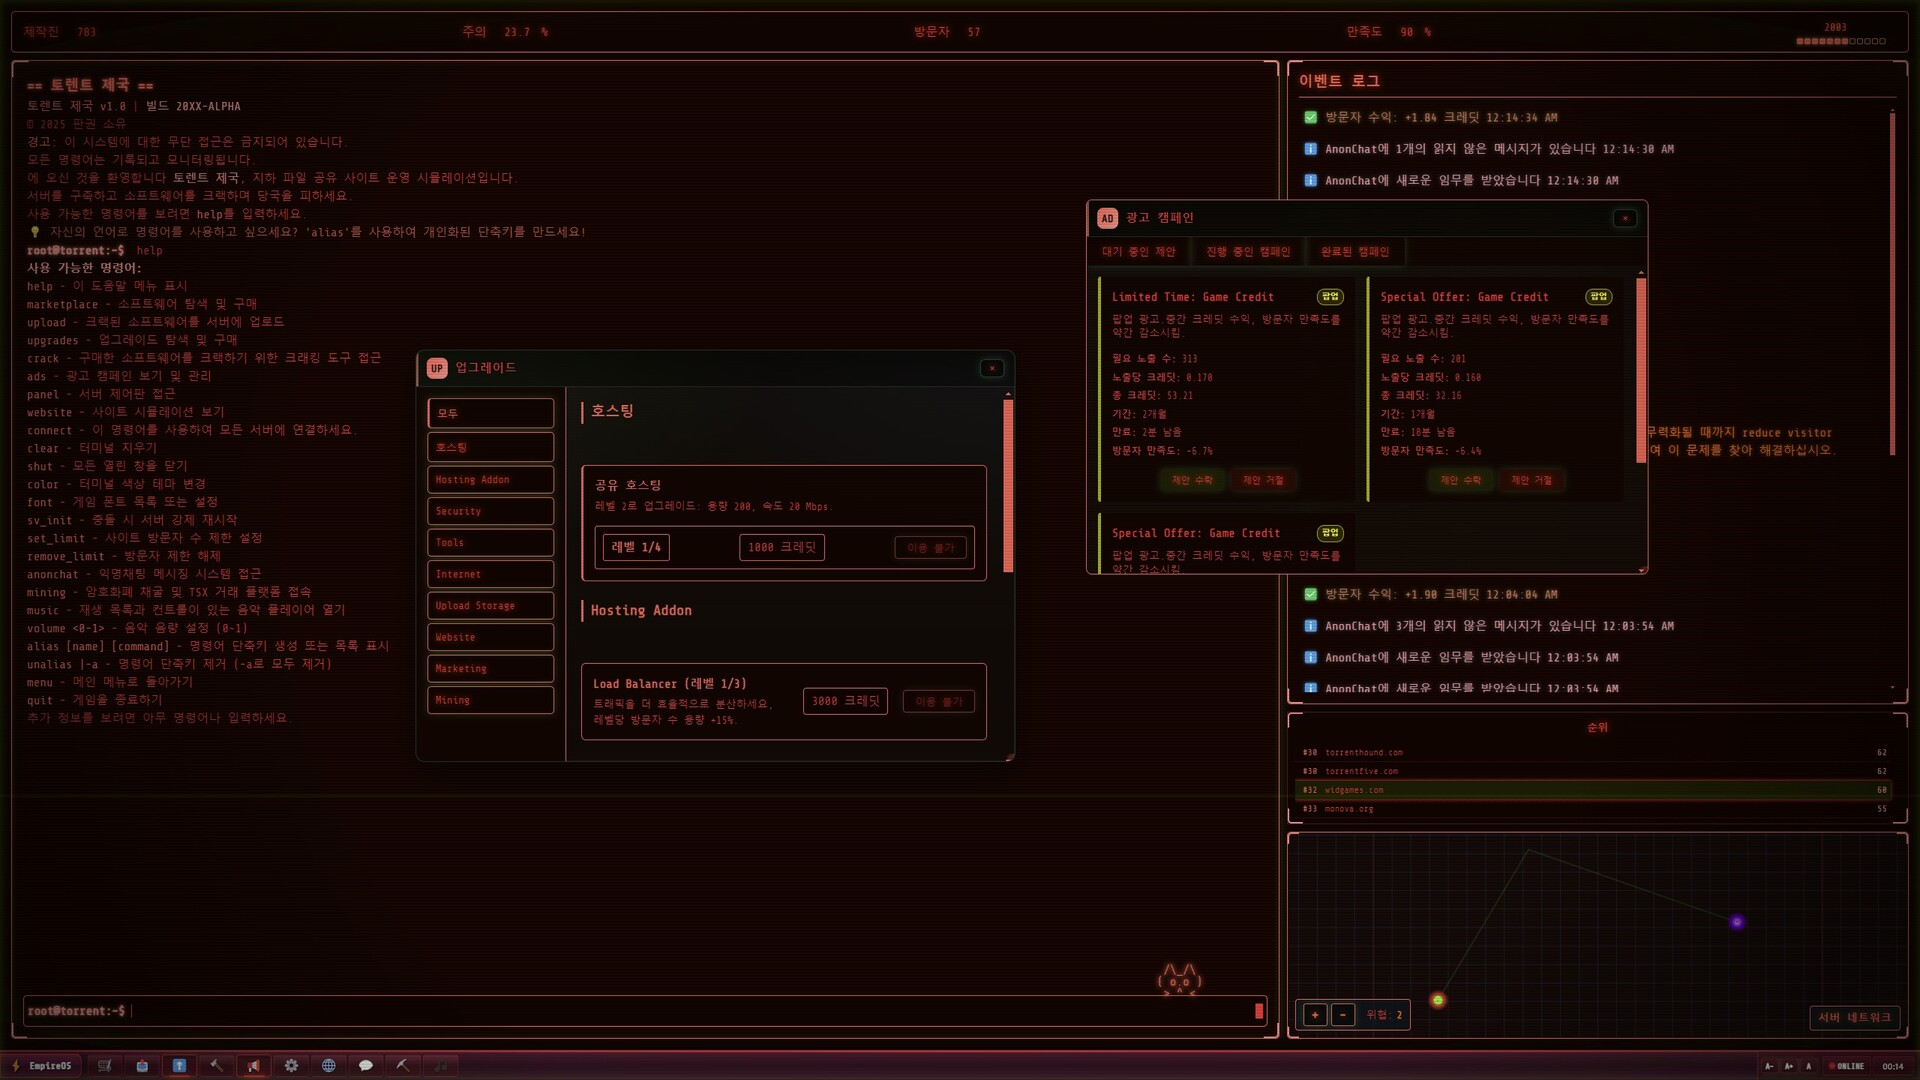The image size is (1920, 1080).
Task: Zoom out the server network map
Action: (x=1343, y=1015)
